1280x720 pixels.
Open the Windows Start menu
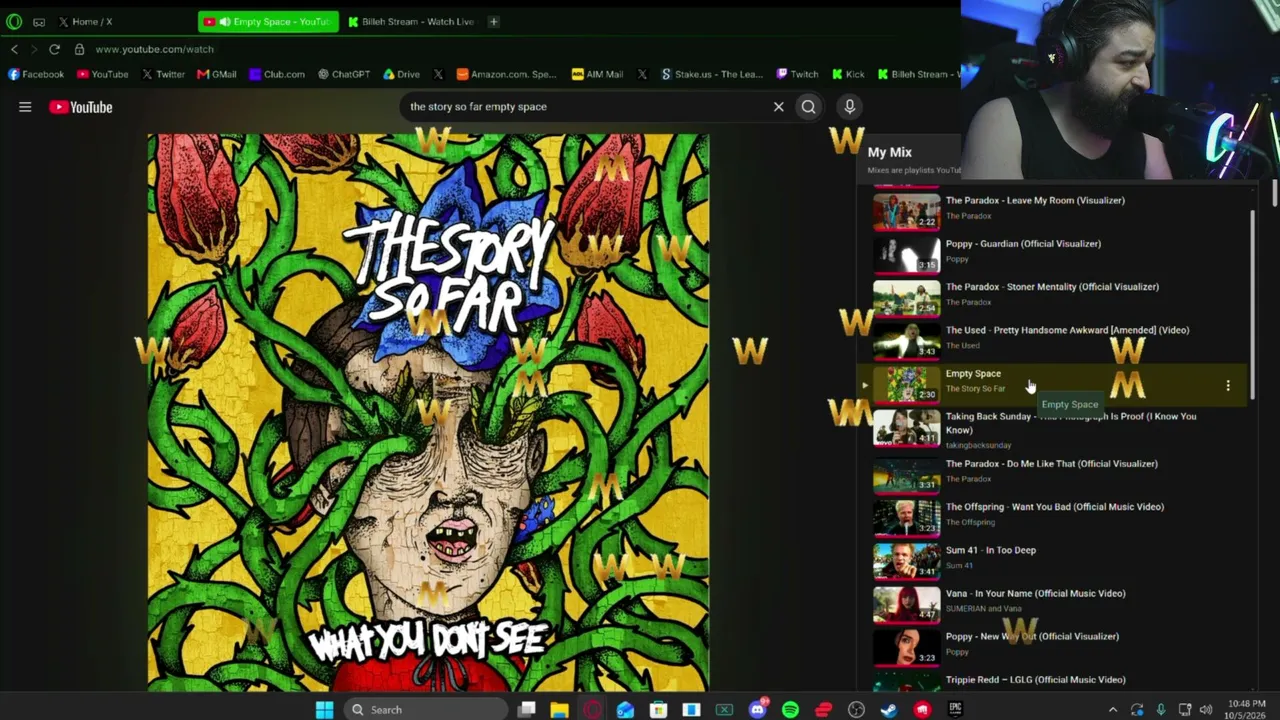[324, 710]
